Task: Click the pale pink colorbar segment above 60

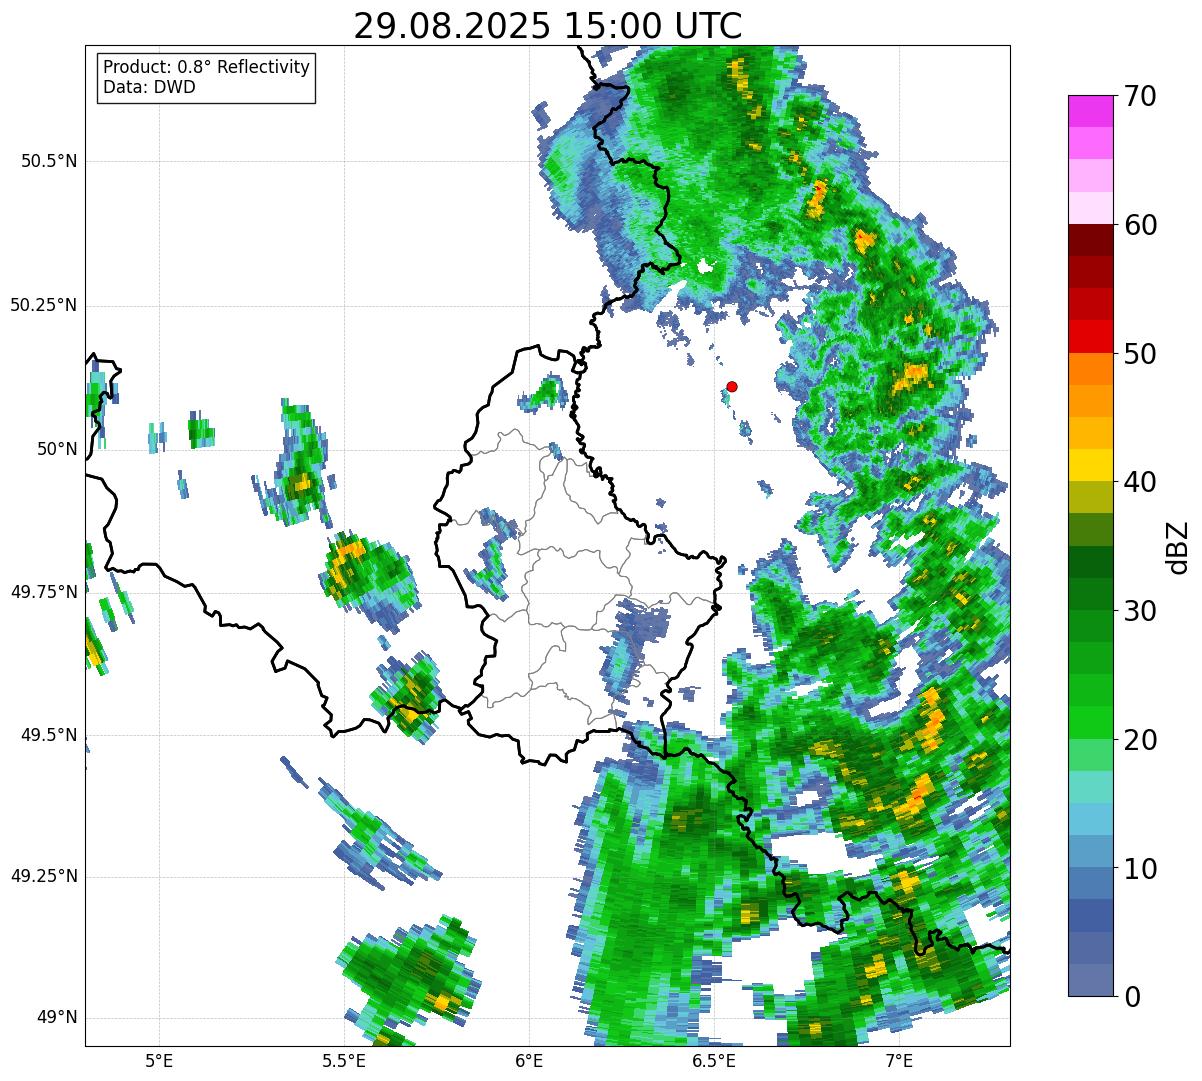Action: tap(1090, 208)
